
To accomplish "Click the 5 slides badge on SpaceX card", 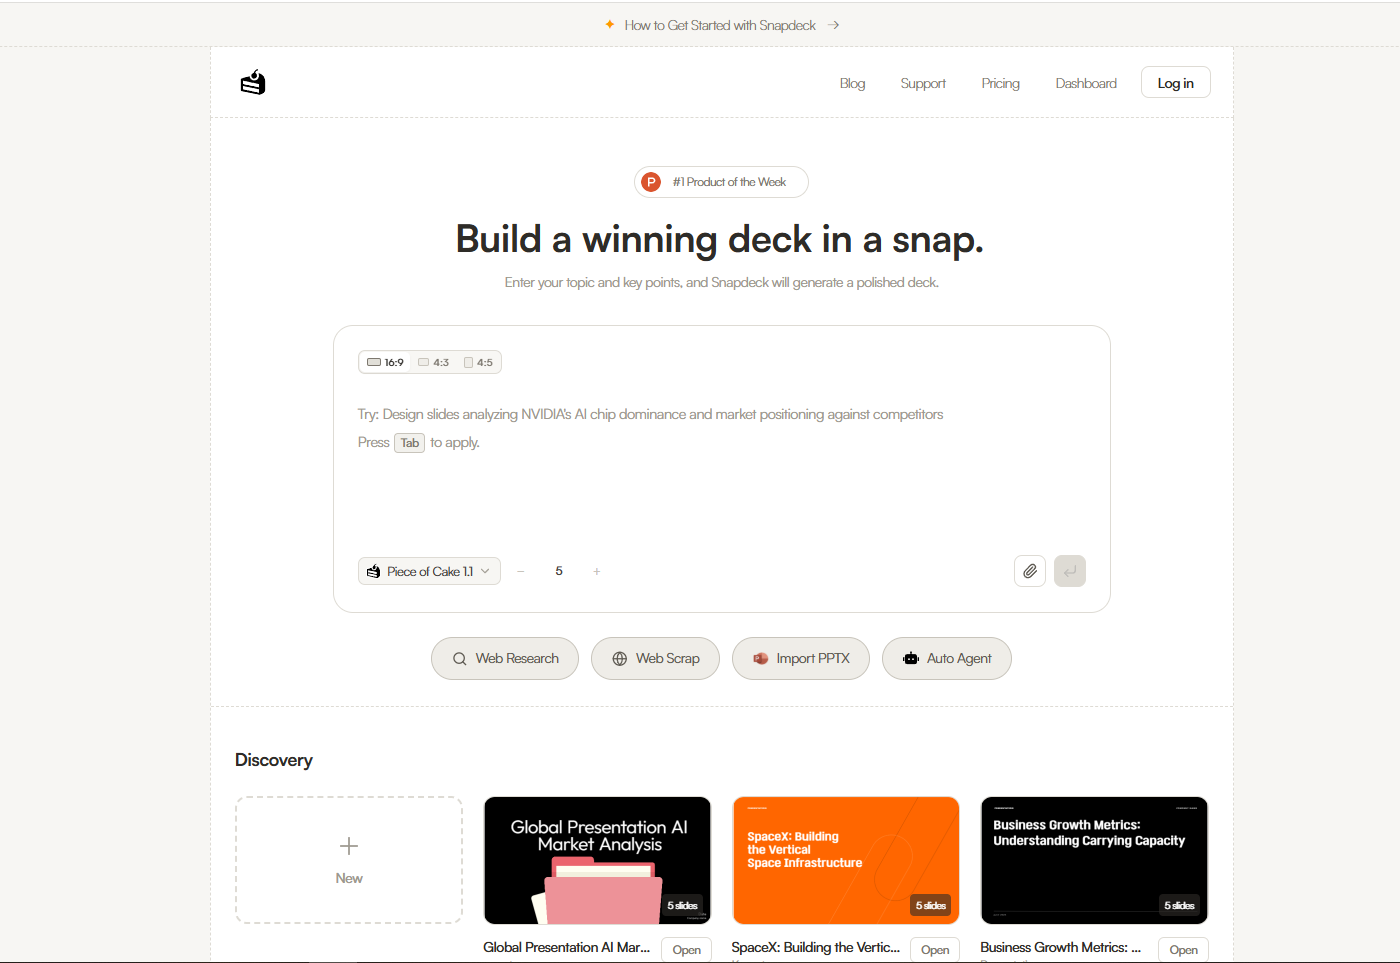I will (x=931, y=905).
